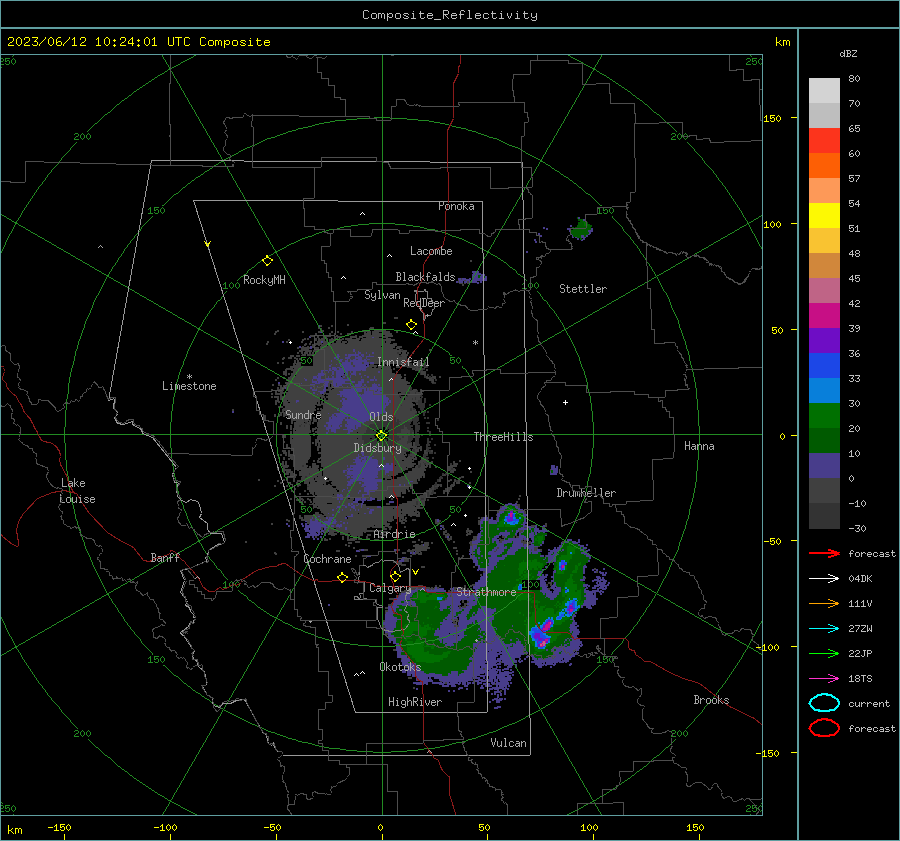Click the Ponoka label
The height and width of the screenshot is (841, 900).
click(456, 206)
